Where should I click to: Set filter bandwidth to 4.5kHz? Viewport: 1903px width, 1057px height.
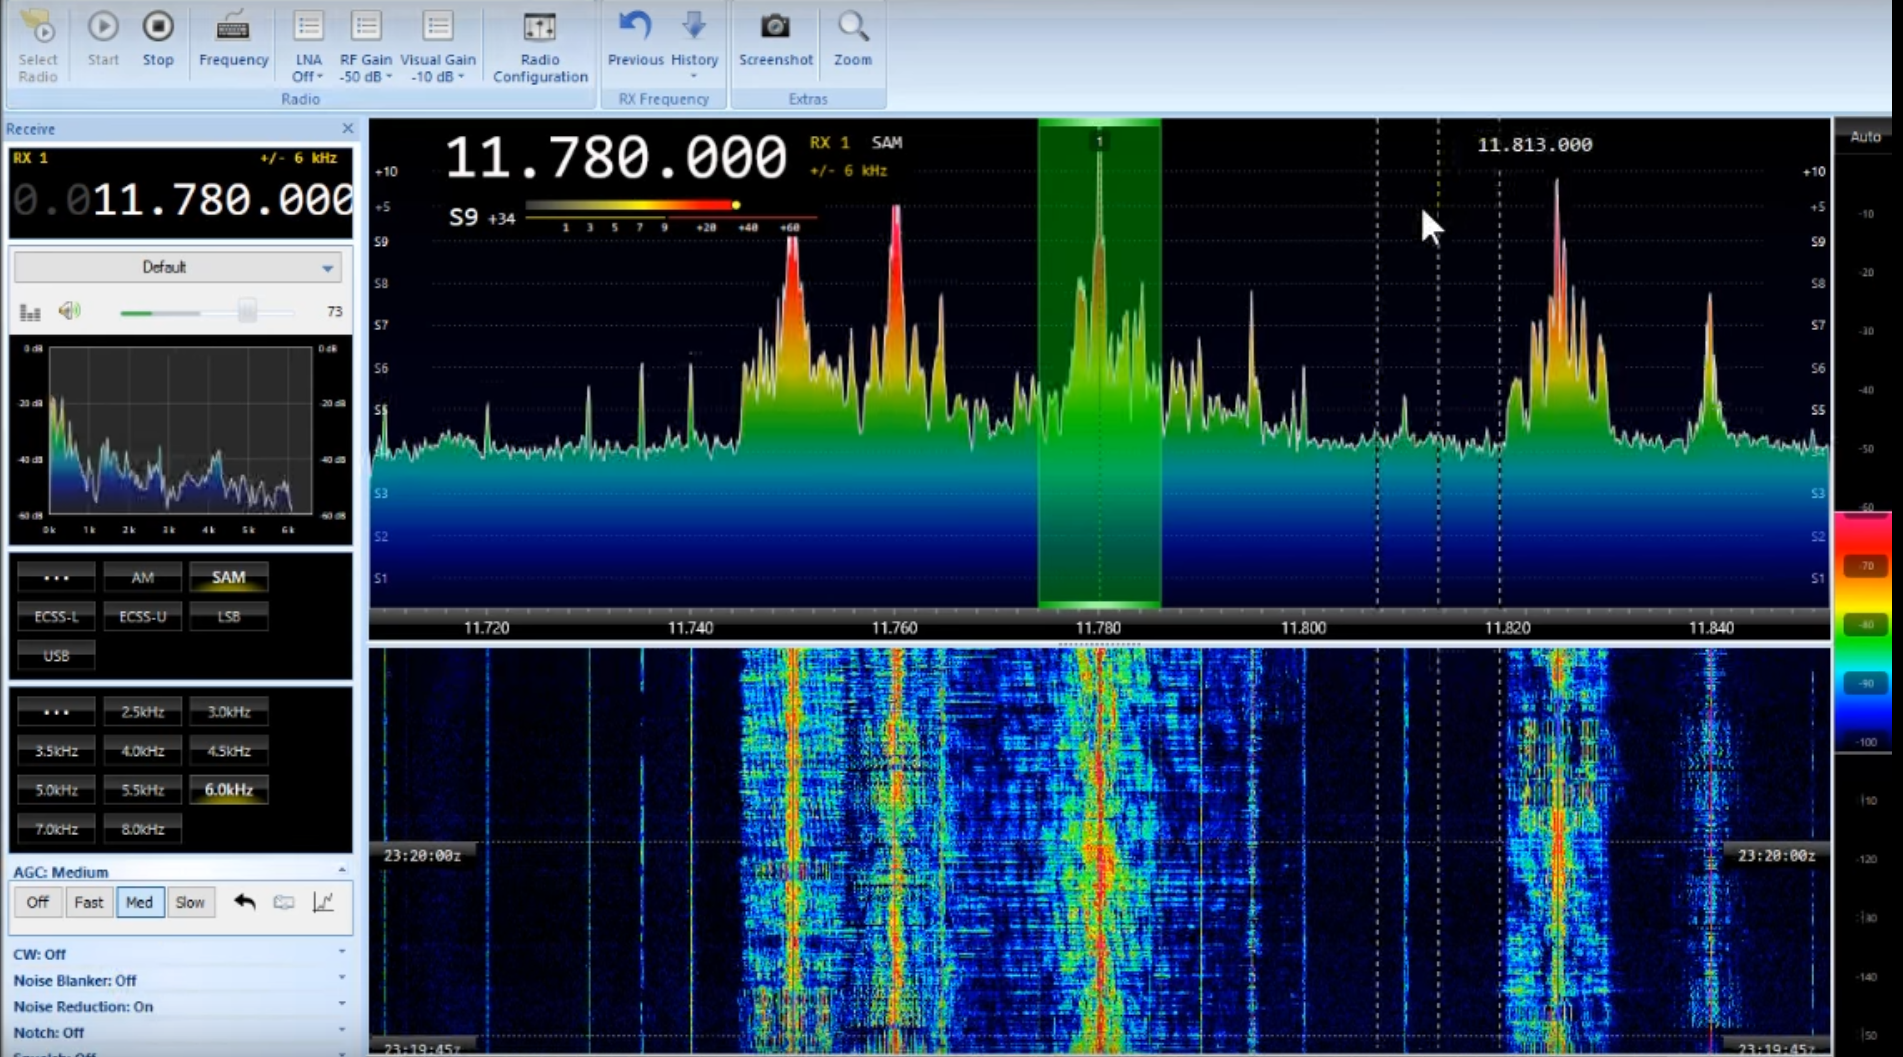[228, 750]
